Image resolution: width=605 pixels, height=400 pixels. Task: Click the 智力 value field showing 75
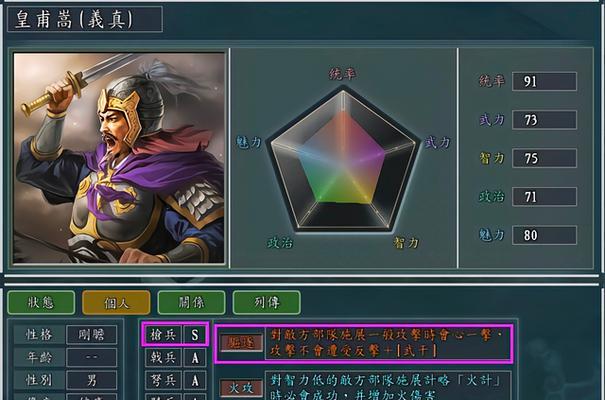pyautogui.click(x=544, y=158)
